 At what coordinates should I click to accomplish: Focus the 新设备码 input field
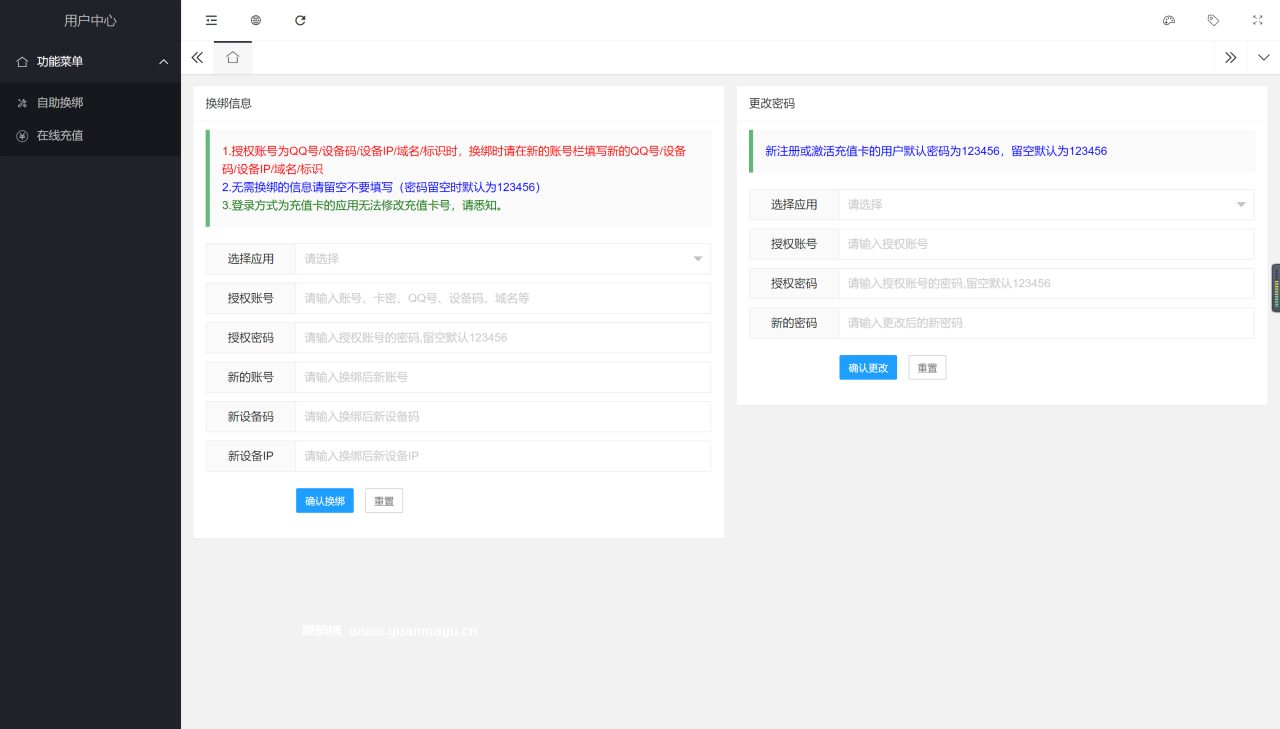503,417
